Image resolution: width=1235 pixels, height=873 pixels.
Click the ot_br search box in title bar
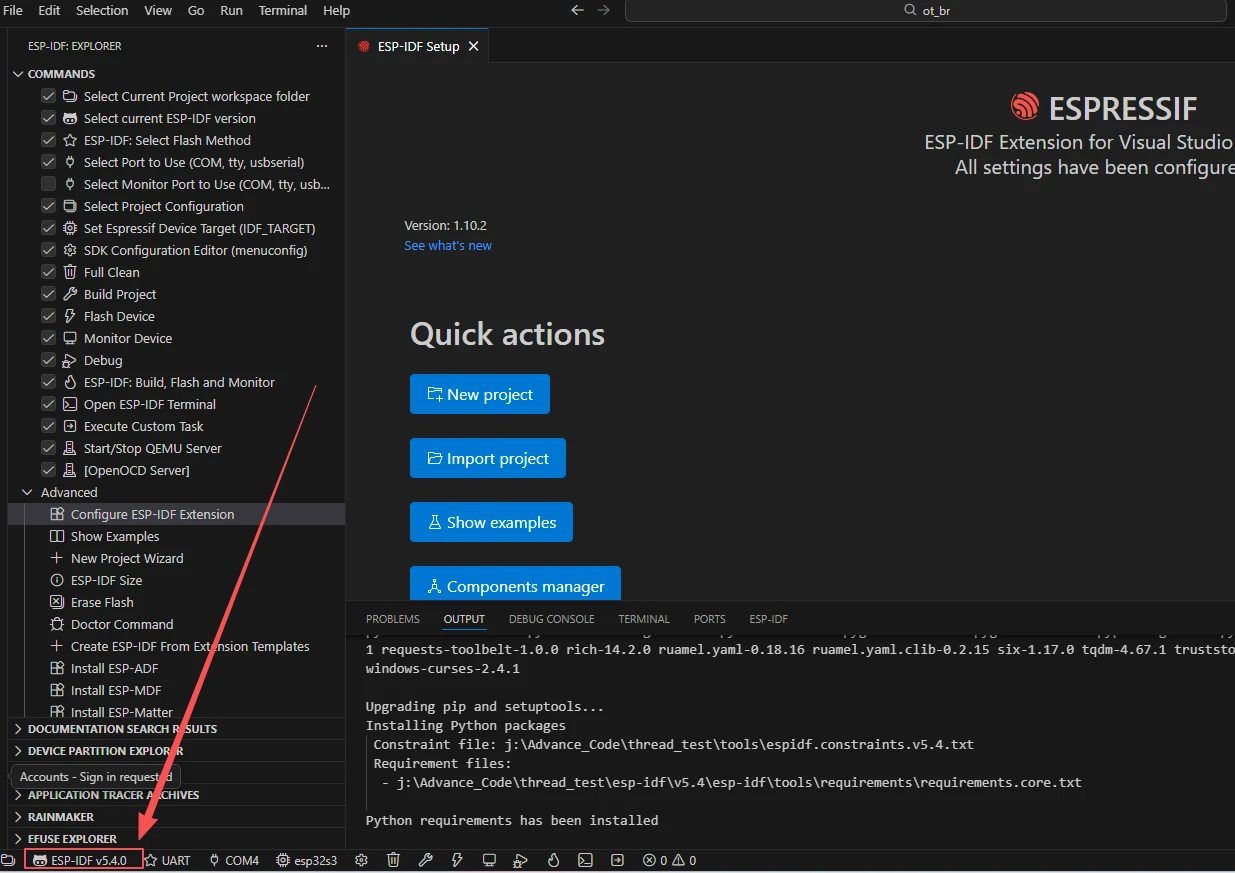(925, 11)
